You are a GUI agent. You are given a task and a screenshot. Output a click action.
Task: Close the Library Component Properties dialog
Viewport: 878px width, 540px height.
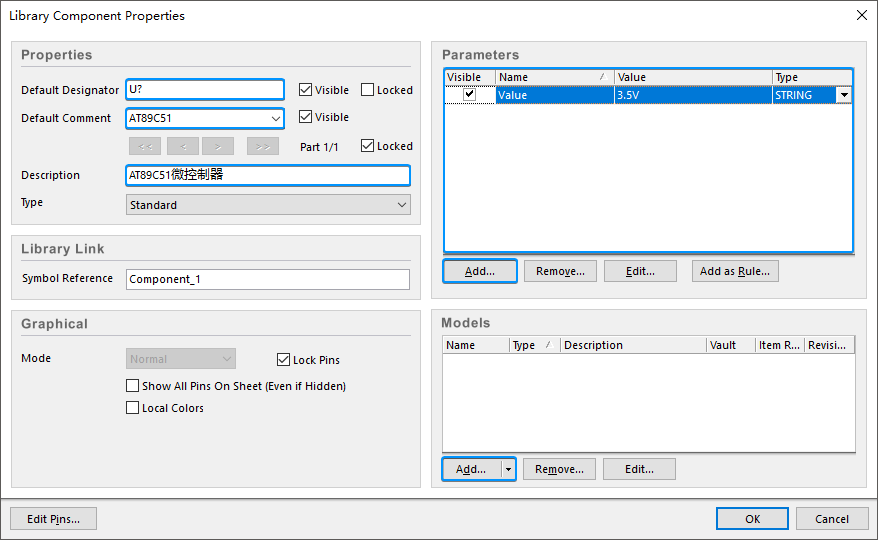click(x=862, y=15)
